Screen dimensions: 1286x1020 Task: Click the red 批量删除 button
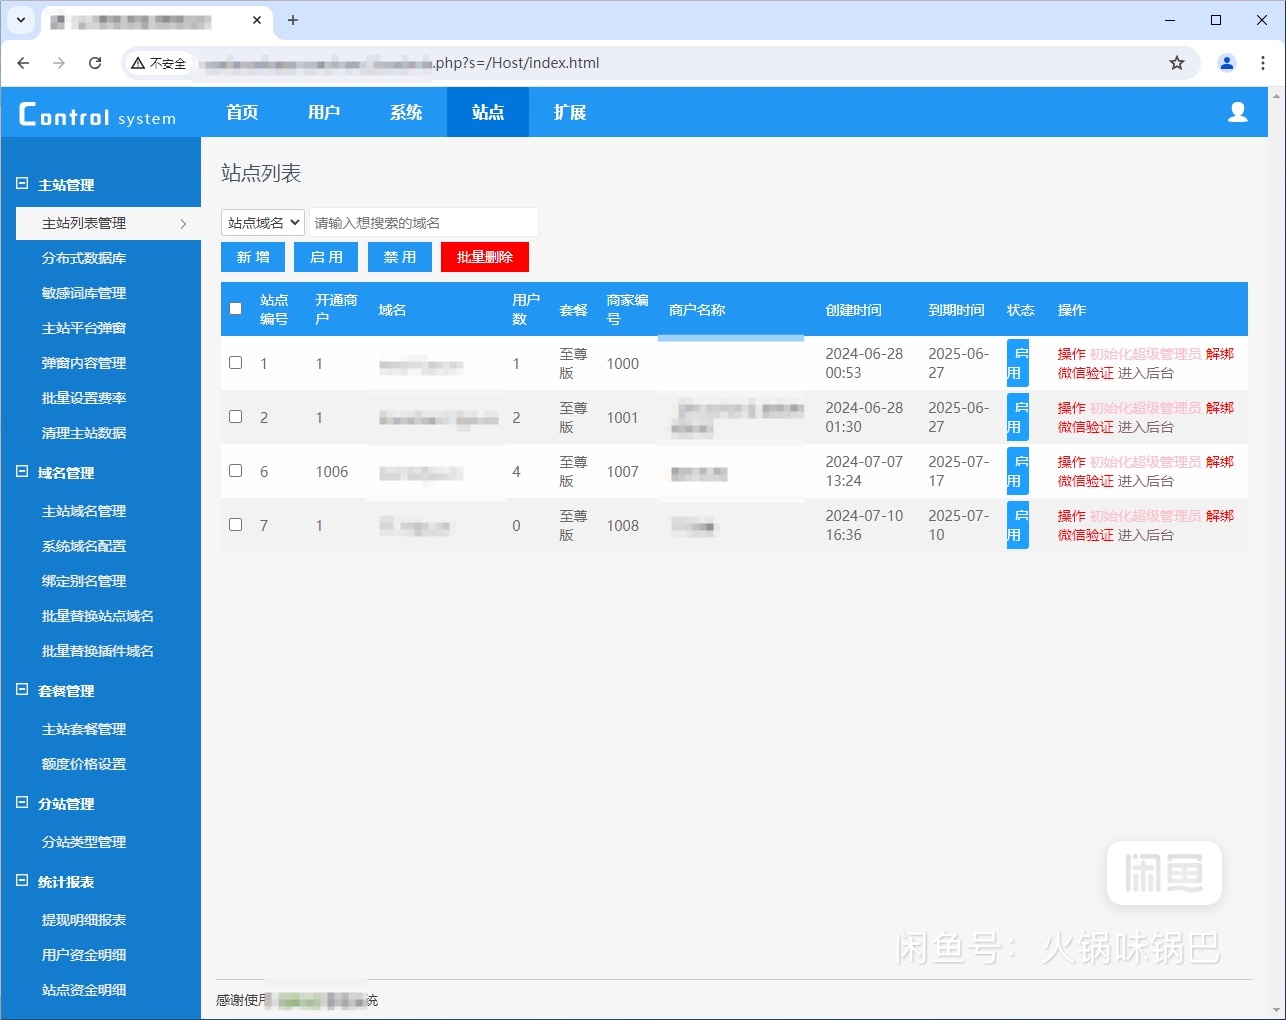[x=484, y=257]
